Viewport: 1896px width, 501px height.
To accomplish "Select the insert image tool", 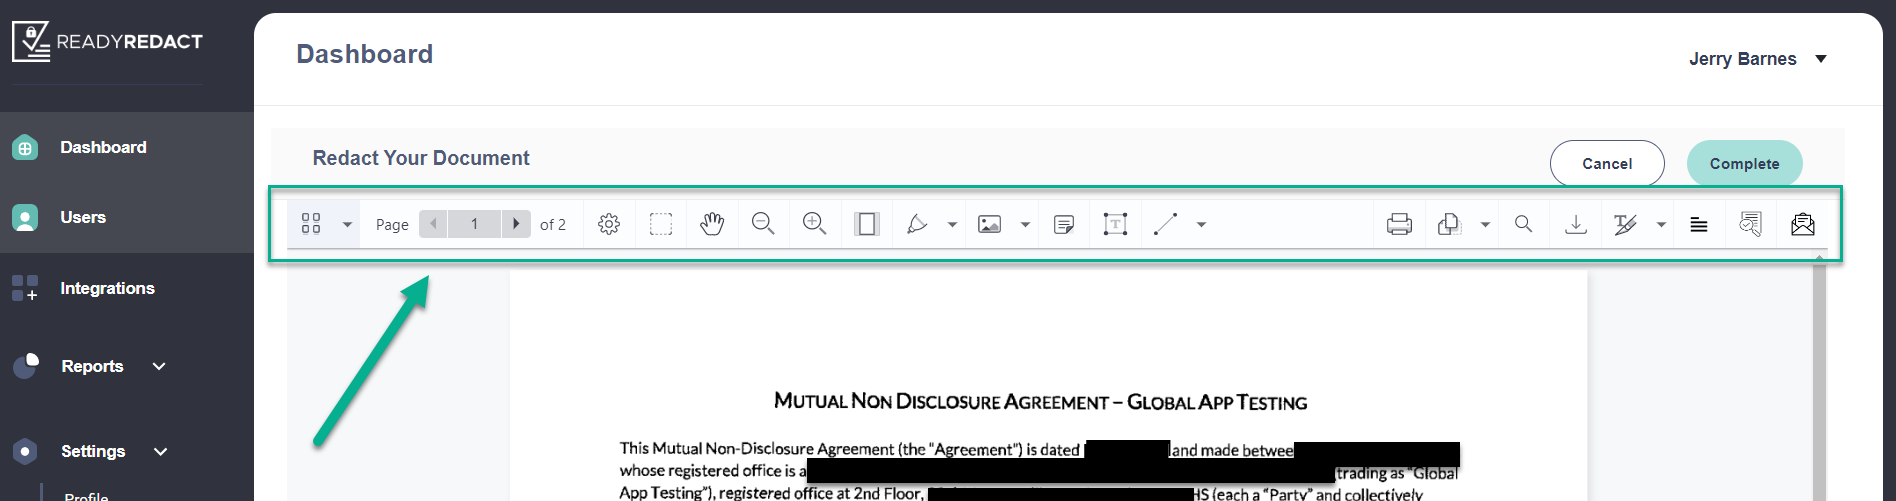I will point(990,224).
